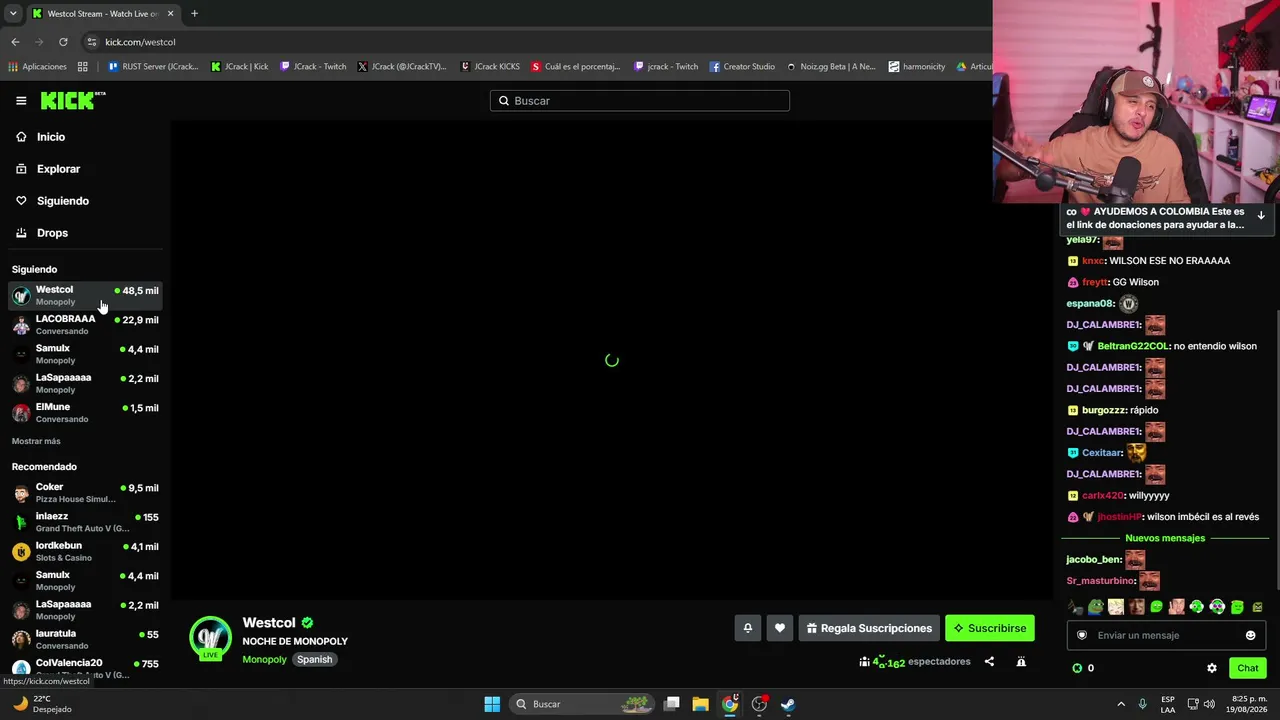Click the taskbar microphone icon
The height and width of the screenshot is (720, 1280).
pos(1142,704)
